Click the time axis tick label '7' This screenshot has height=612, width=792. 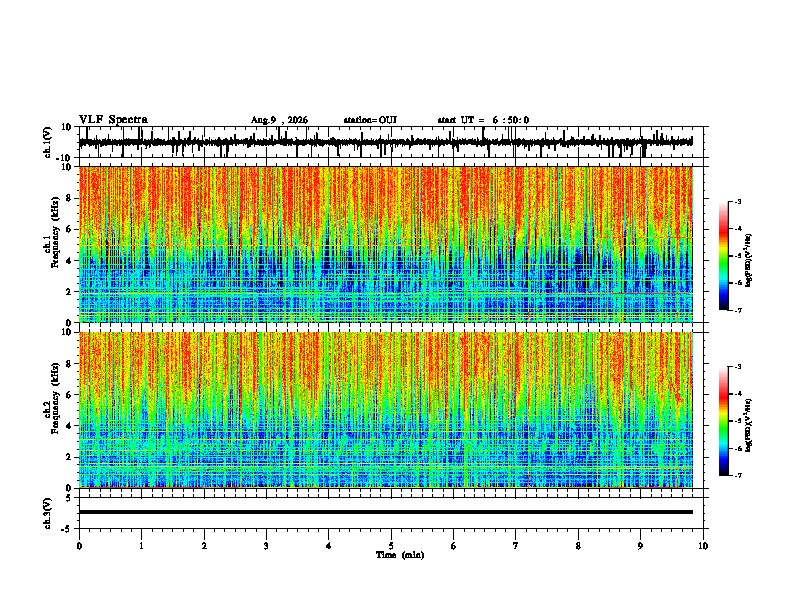[x=516, y=546]
